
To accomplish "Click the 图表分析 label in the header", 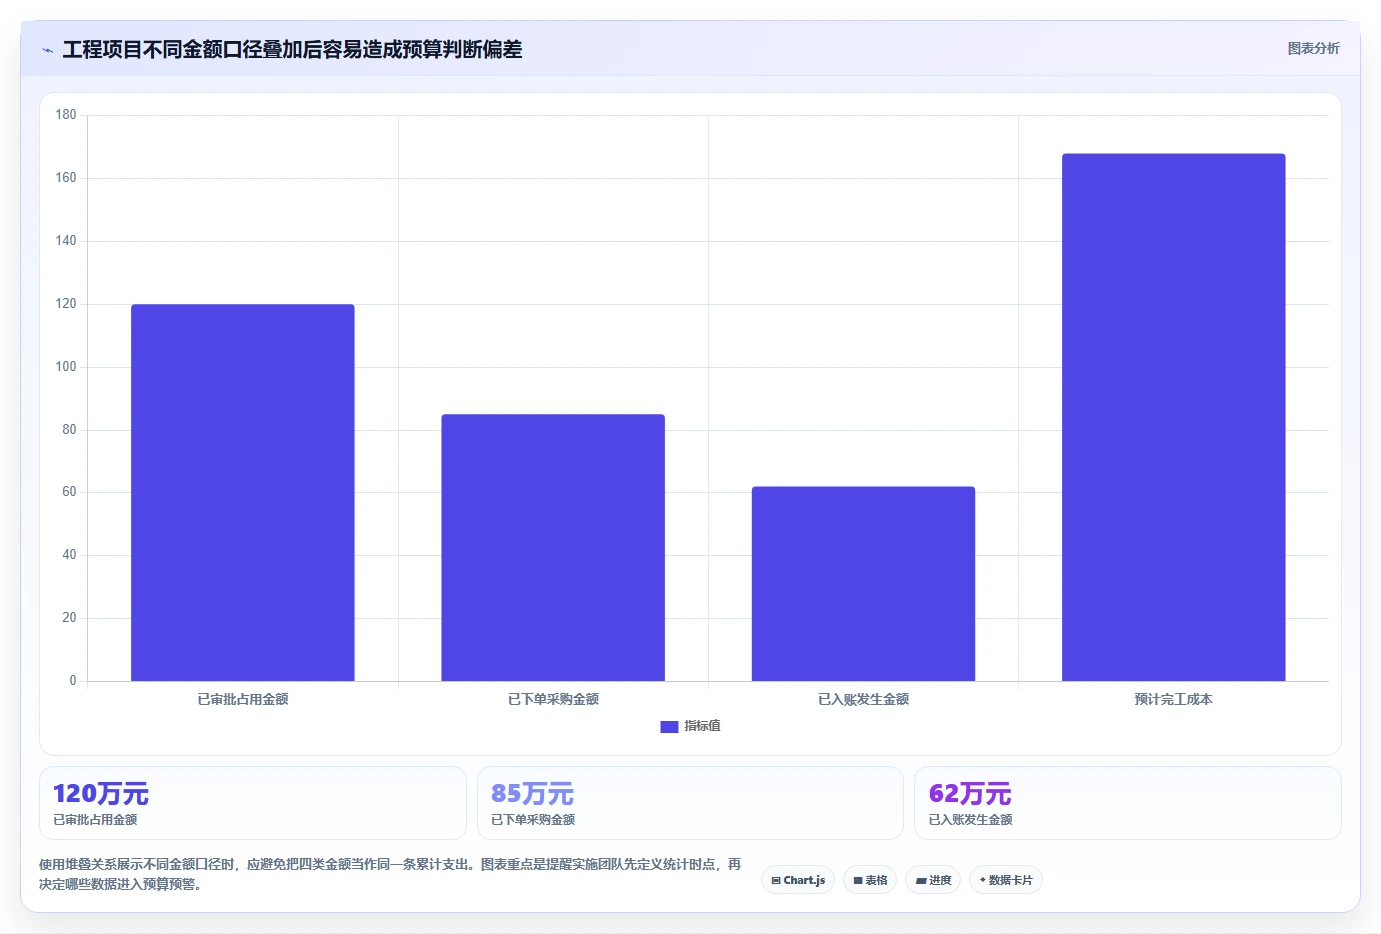I will pyautogui.click(x=1313, y=48).
